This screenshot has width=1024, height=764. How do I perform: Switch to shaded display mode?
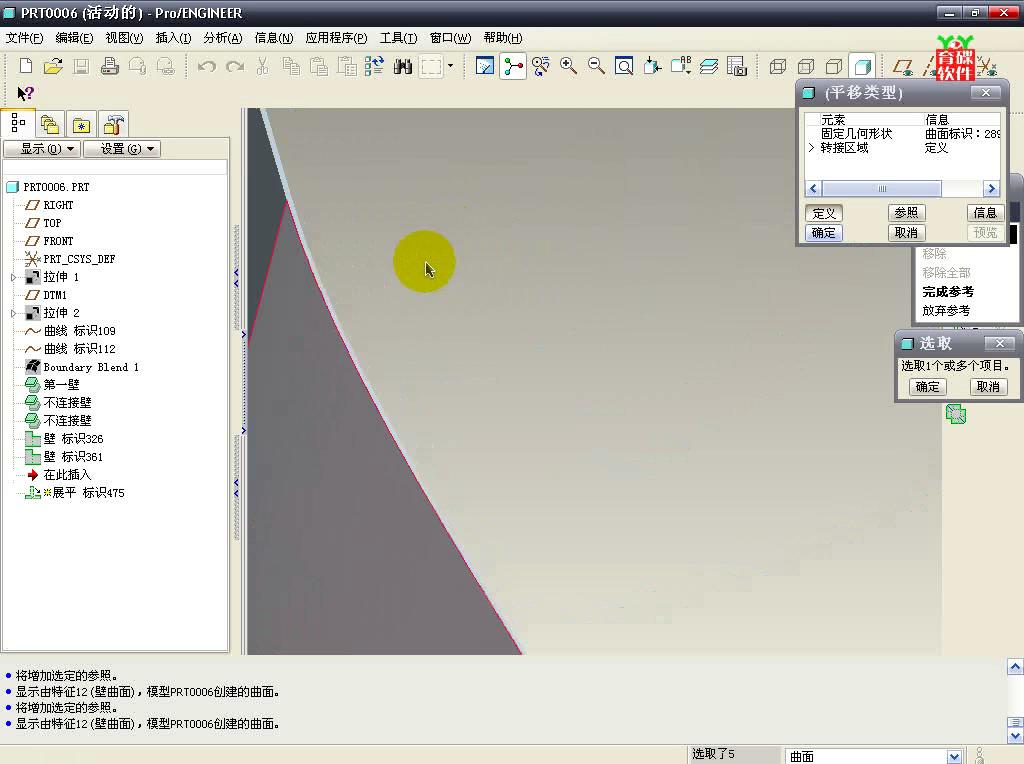point(862,66)
